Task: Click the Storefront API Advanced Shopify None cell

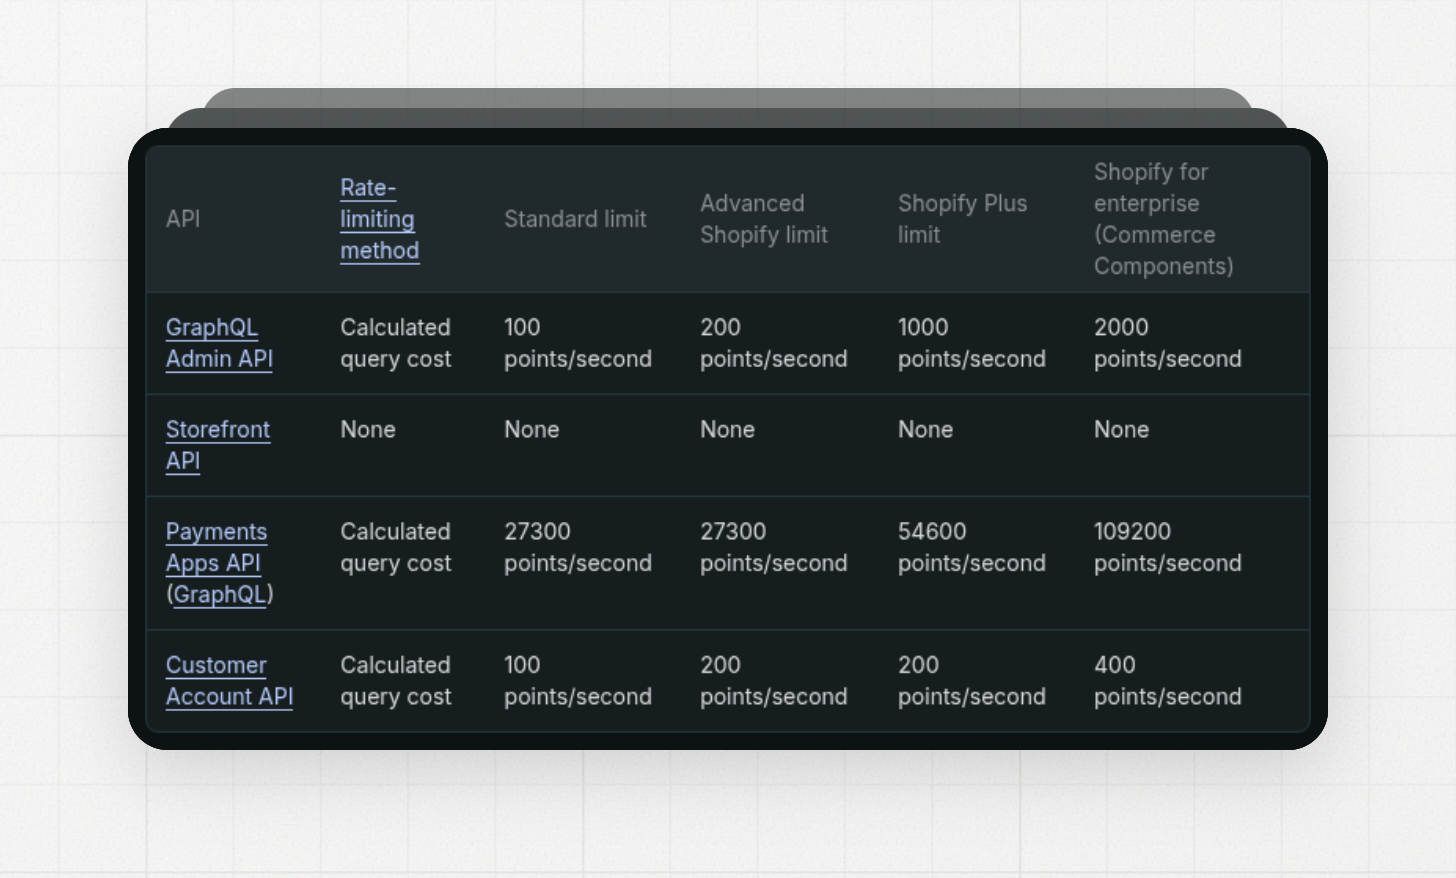Action: [728, 430]
